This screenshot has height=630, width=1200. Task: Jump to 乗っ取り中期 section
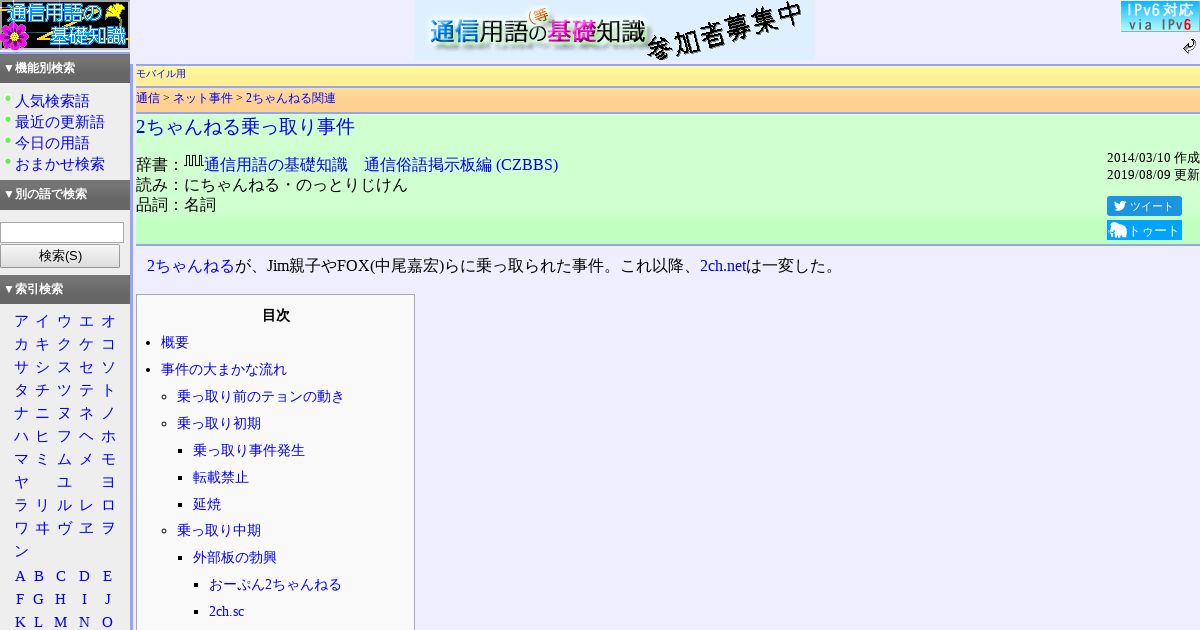[x=219, y=530]
